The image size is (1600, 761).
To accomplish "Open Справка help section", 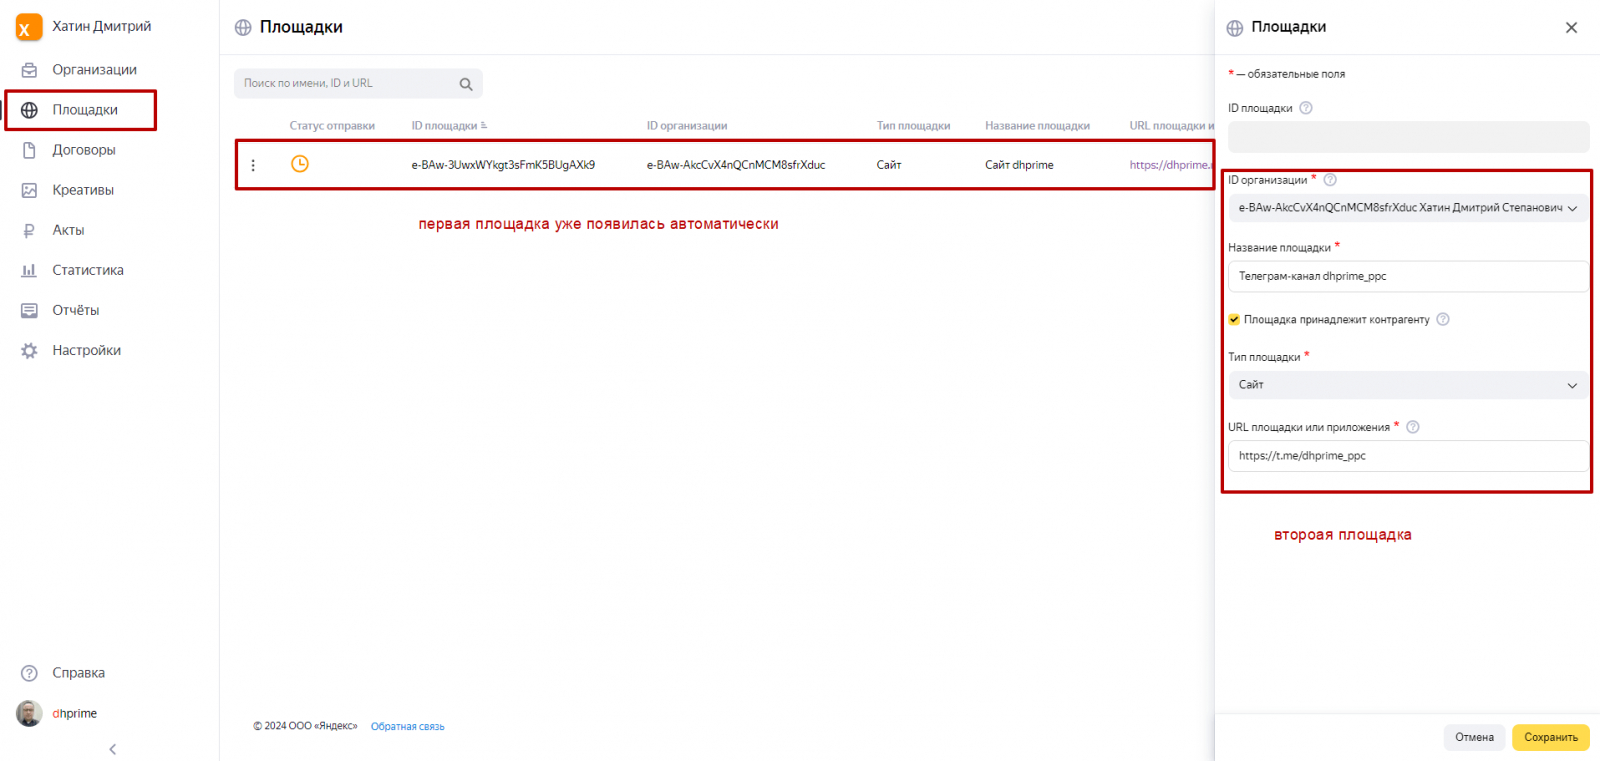I will point(78,673).
